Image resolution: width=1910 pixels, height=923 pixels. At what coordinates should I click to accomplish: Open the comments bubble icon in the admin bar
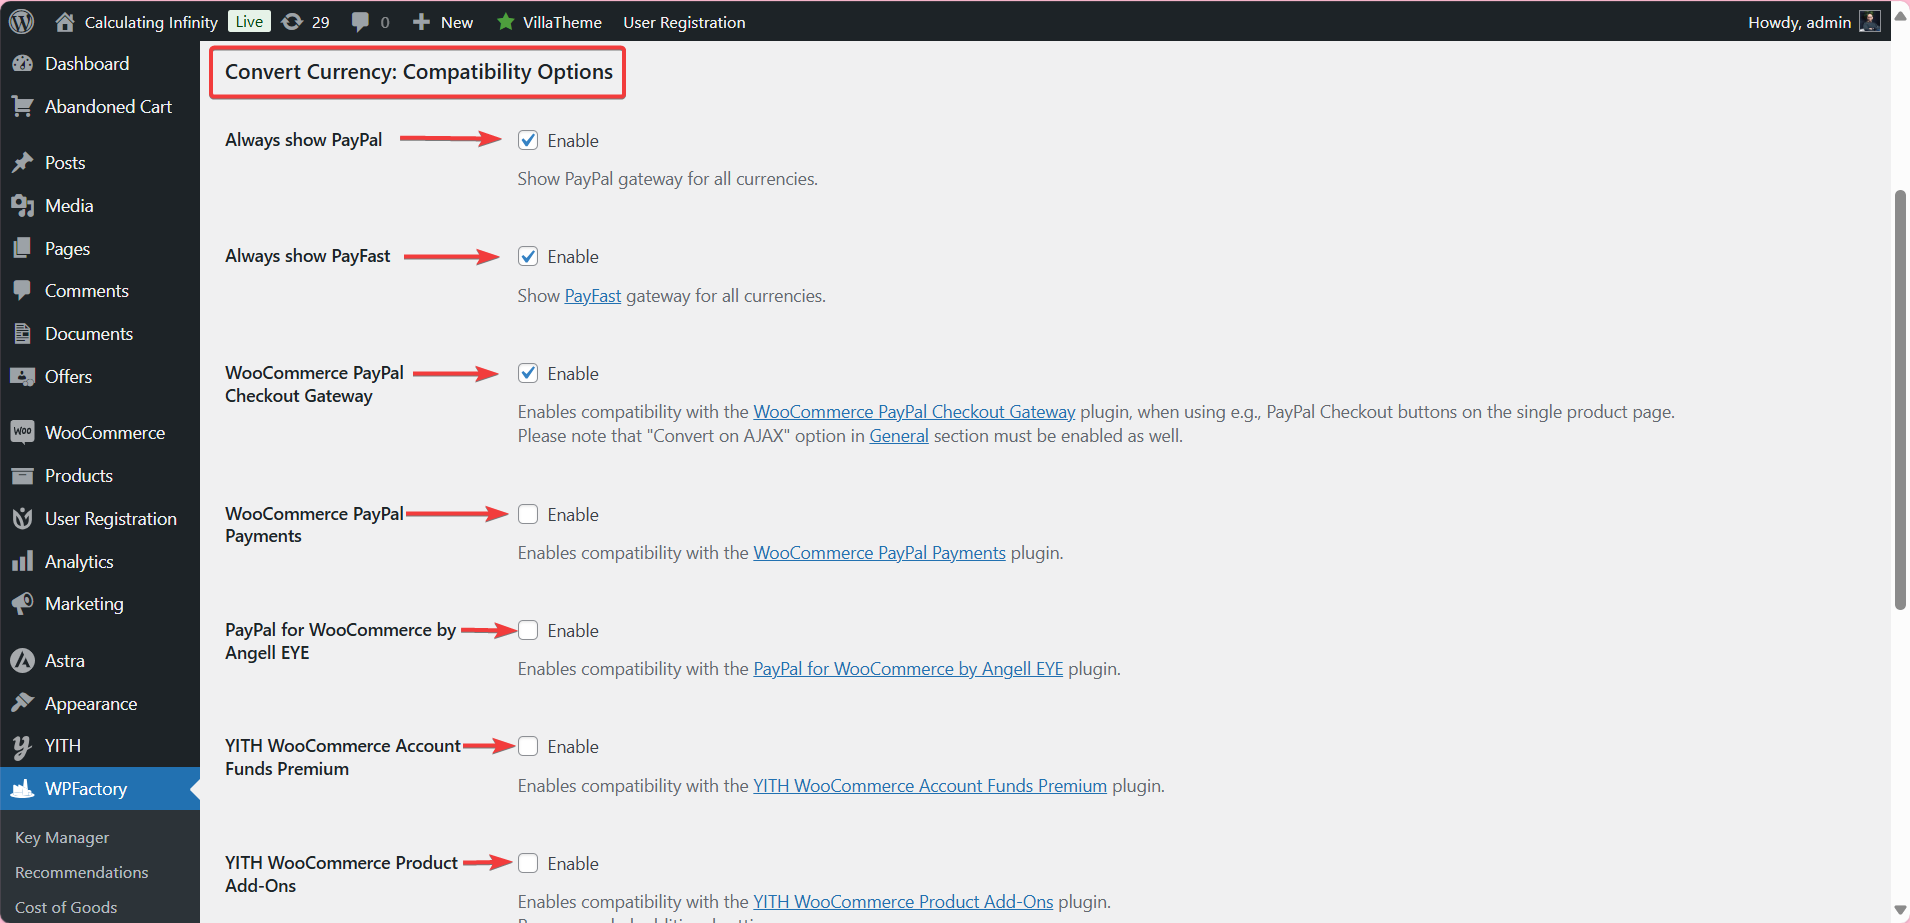tap(360, 22)
